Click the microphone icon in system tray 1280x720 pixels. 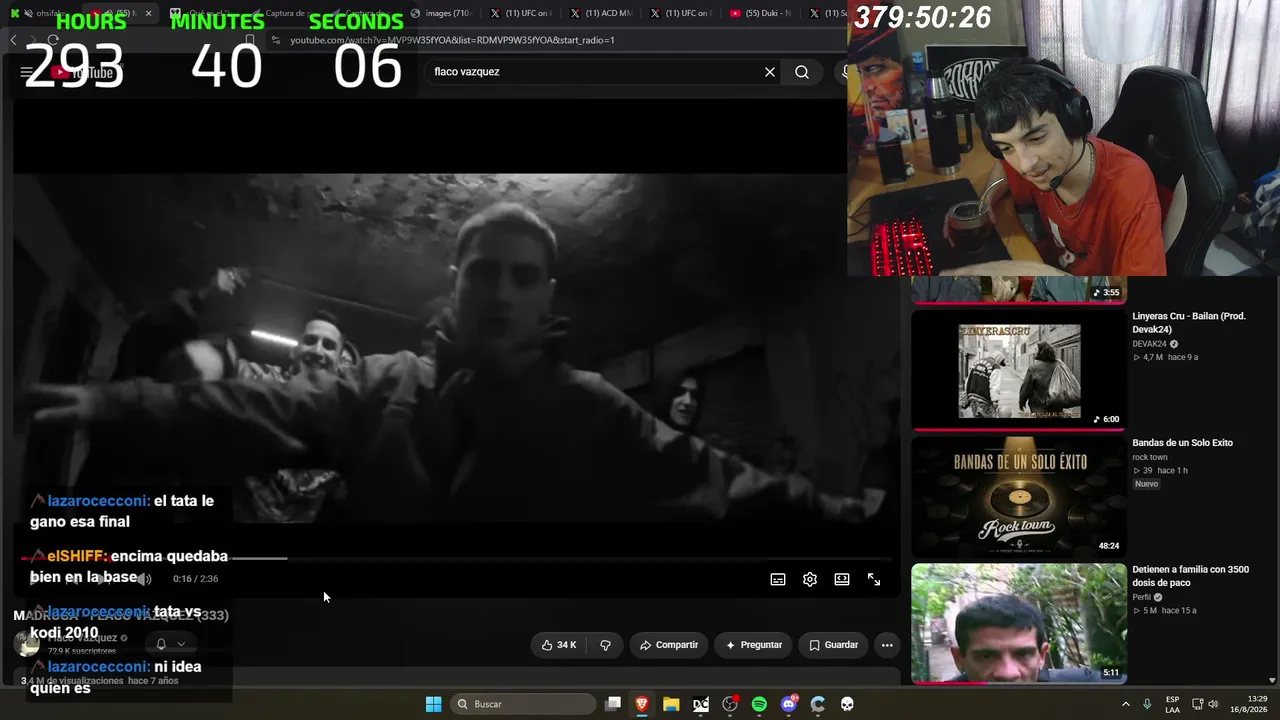pyautogui.click(x=1147, y=704)
